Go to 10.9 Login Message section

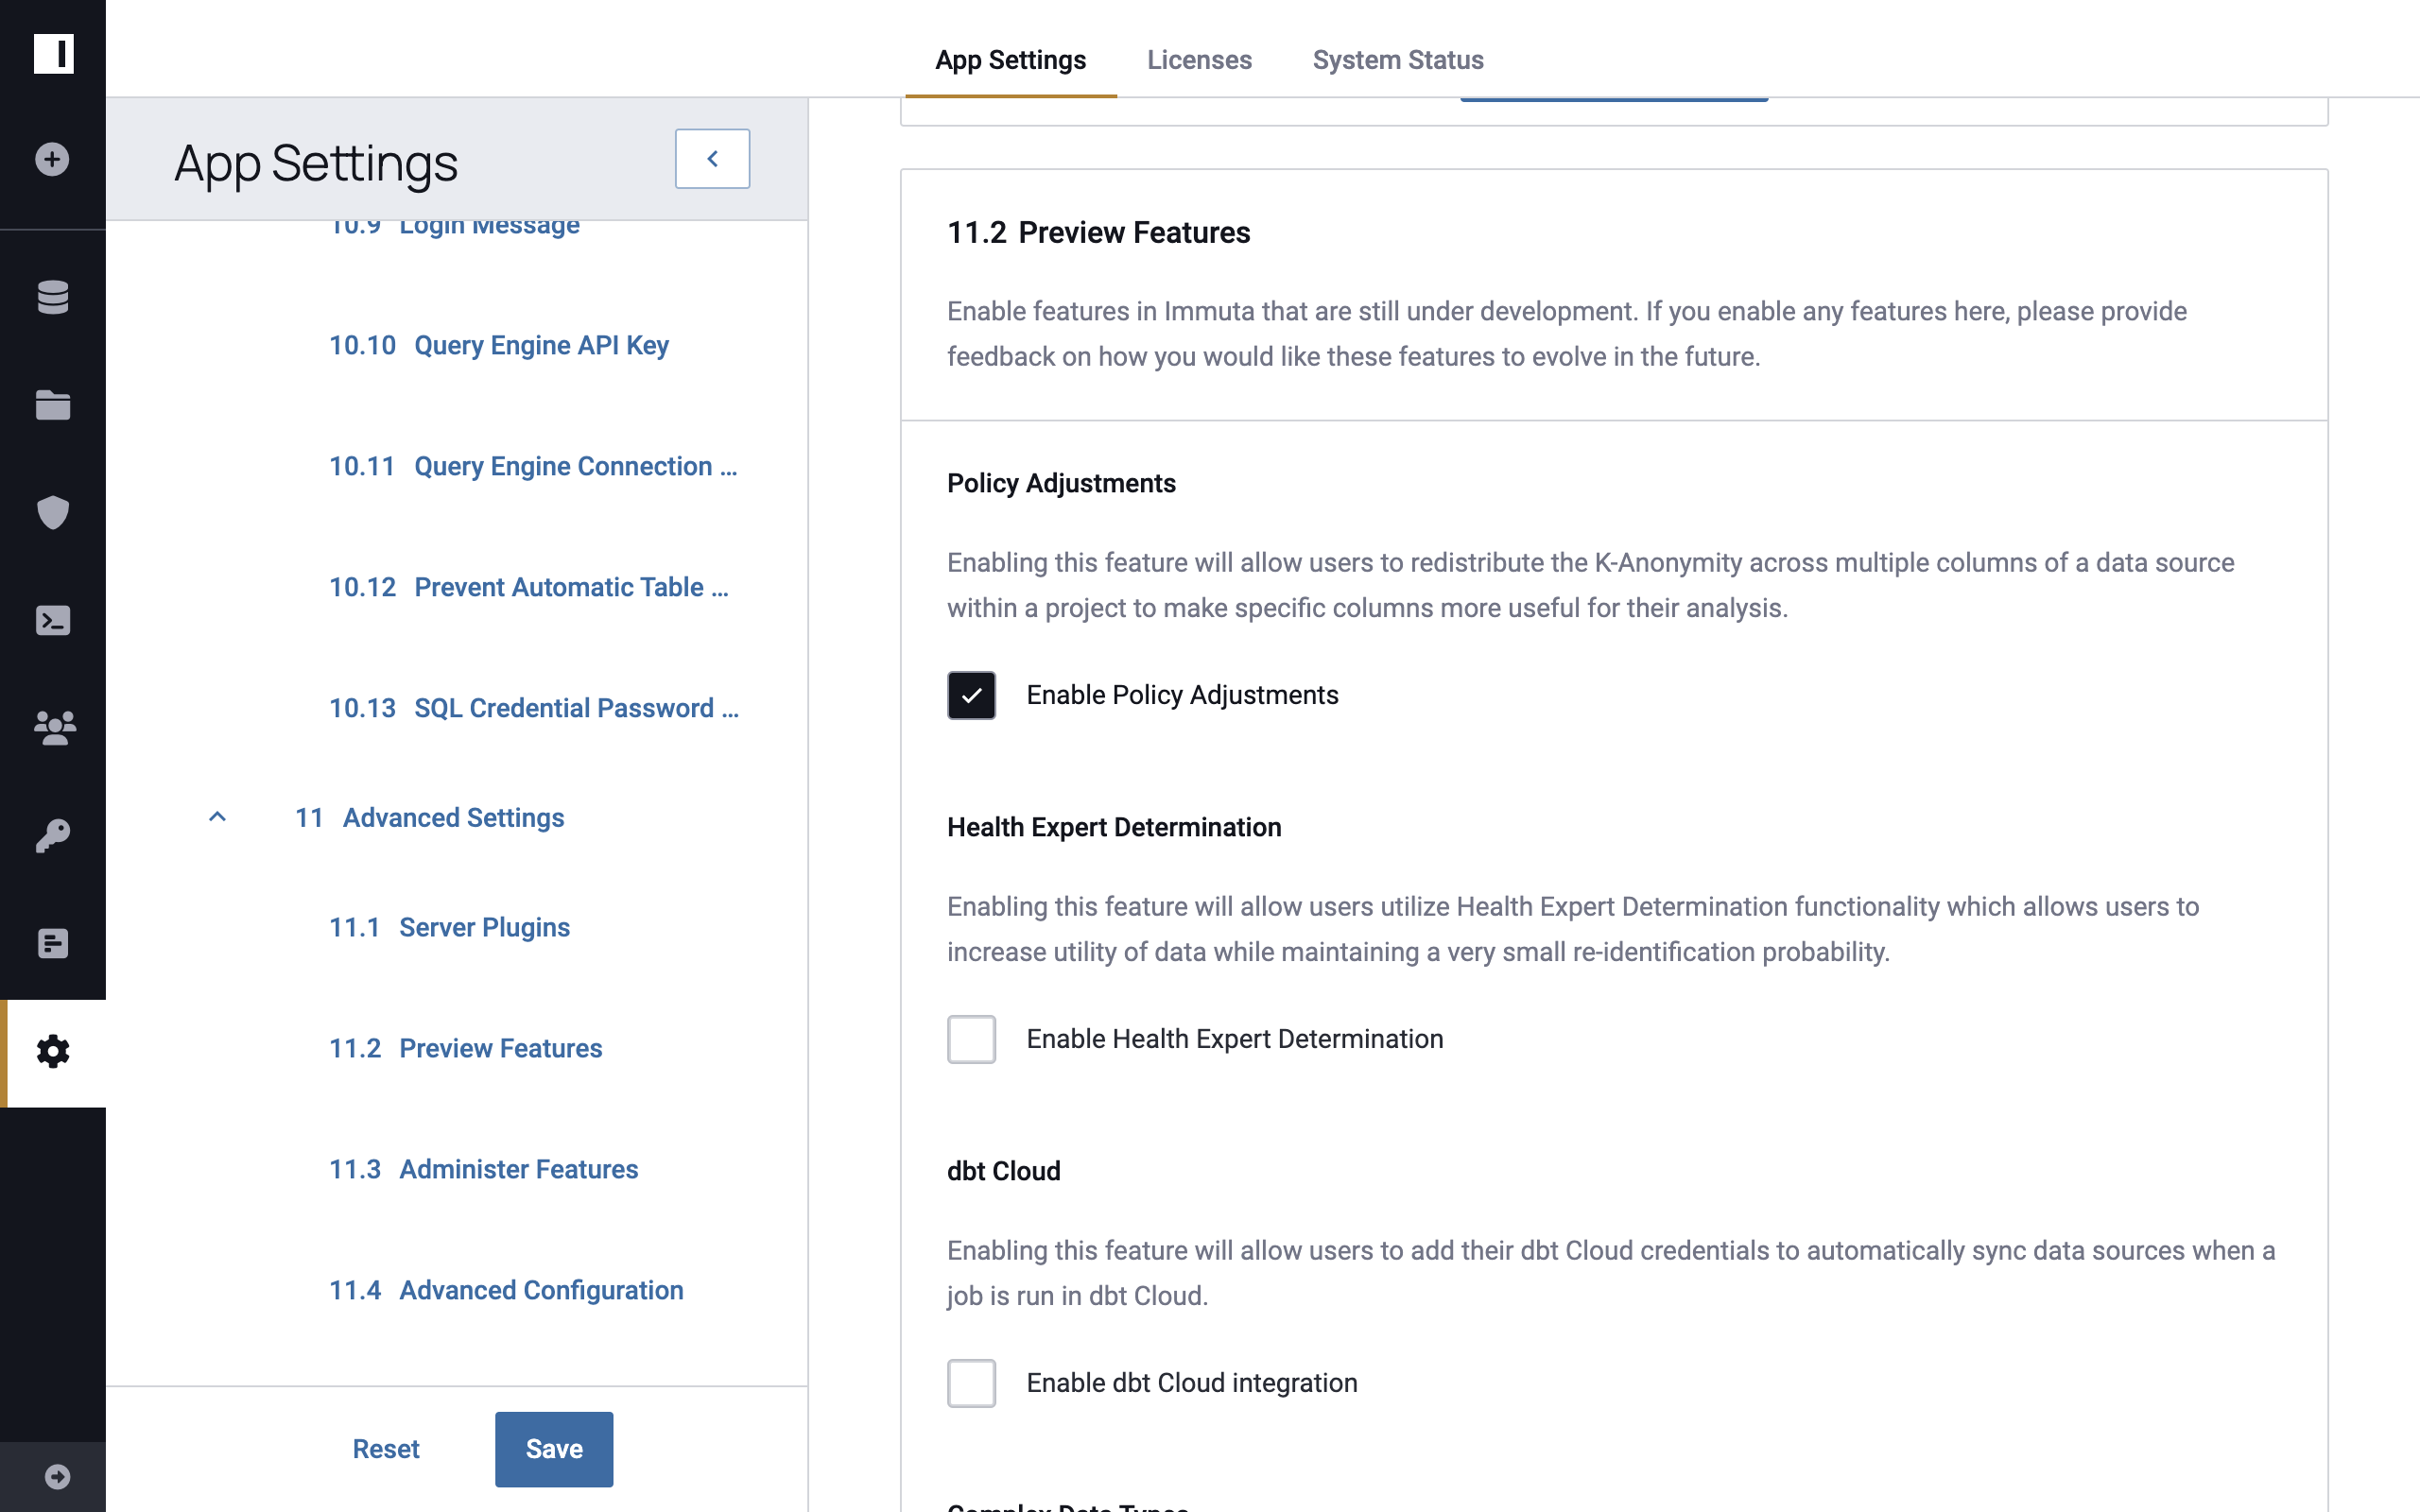[x=454, y=226]
